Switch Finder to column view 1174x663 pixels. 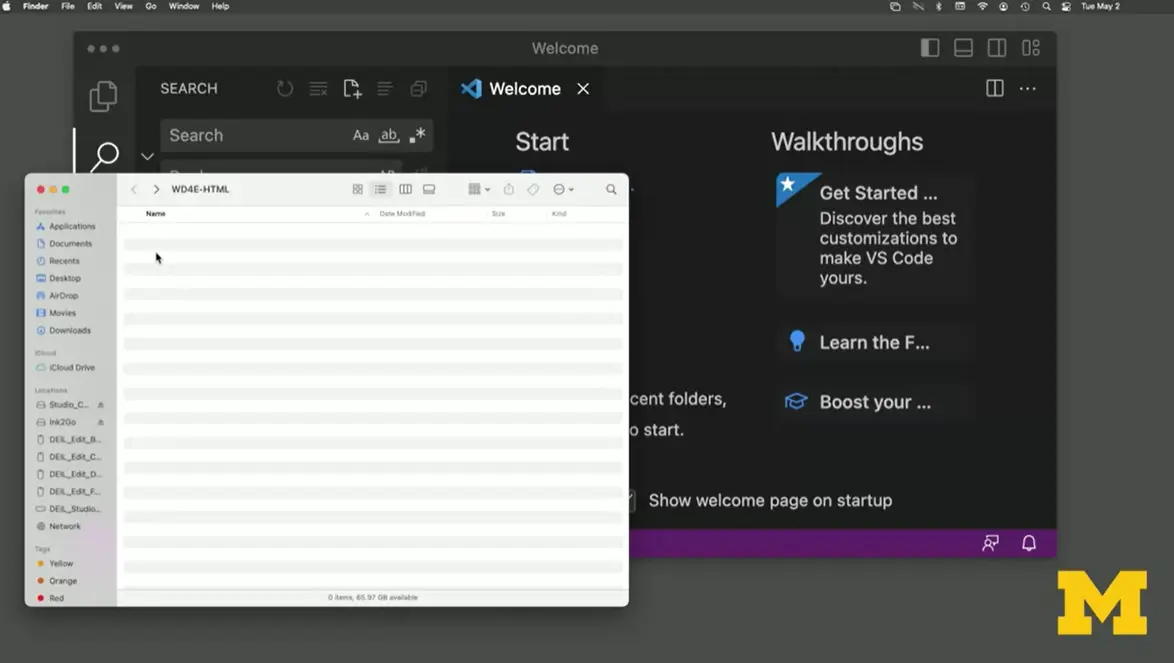(405, 189)
